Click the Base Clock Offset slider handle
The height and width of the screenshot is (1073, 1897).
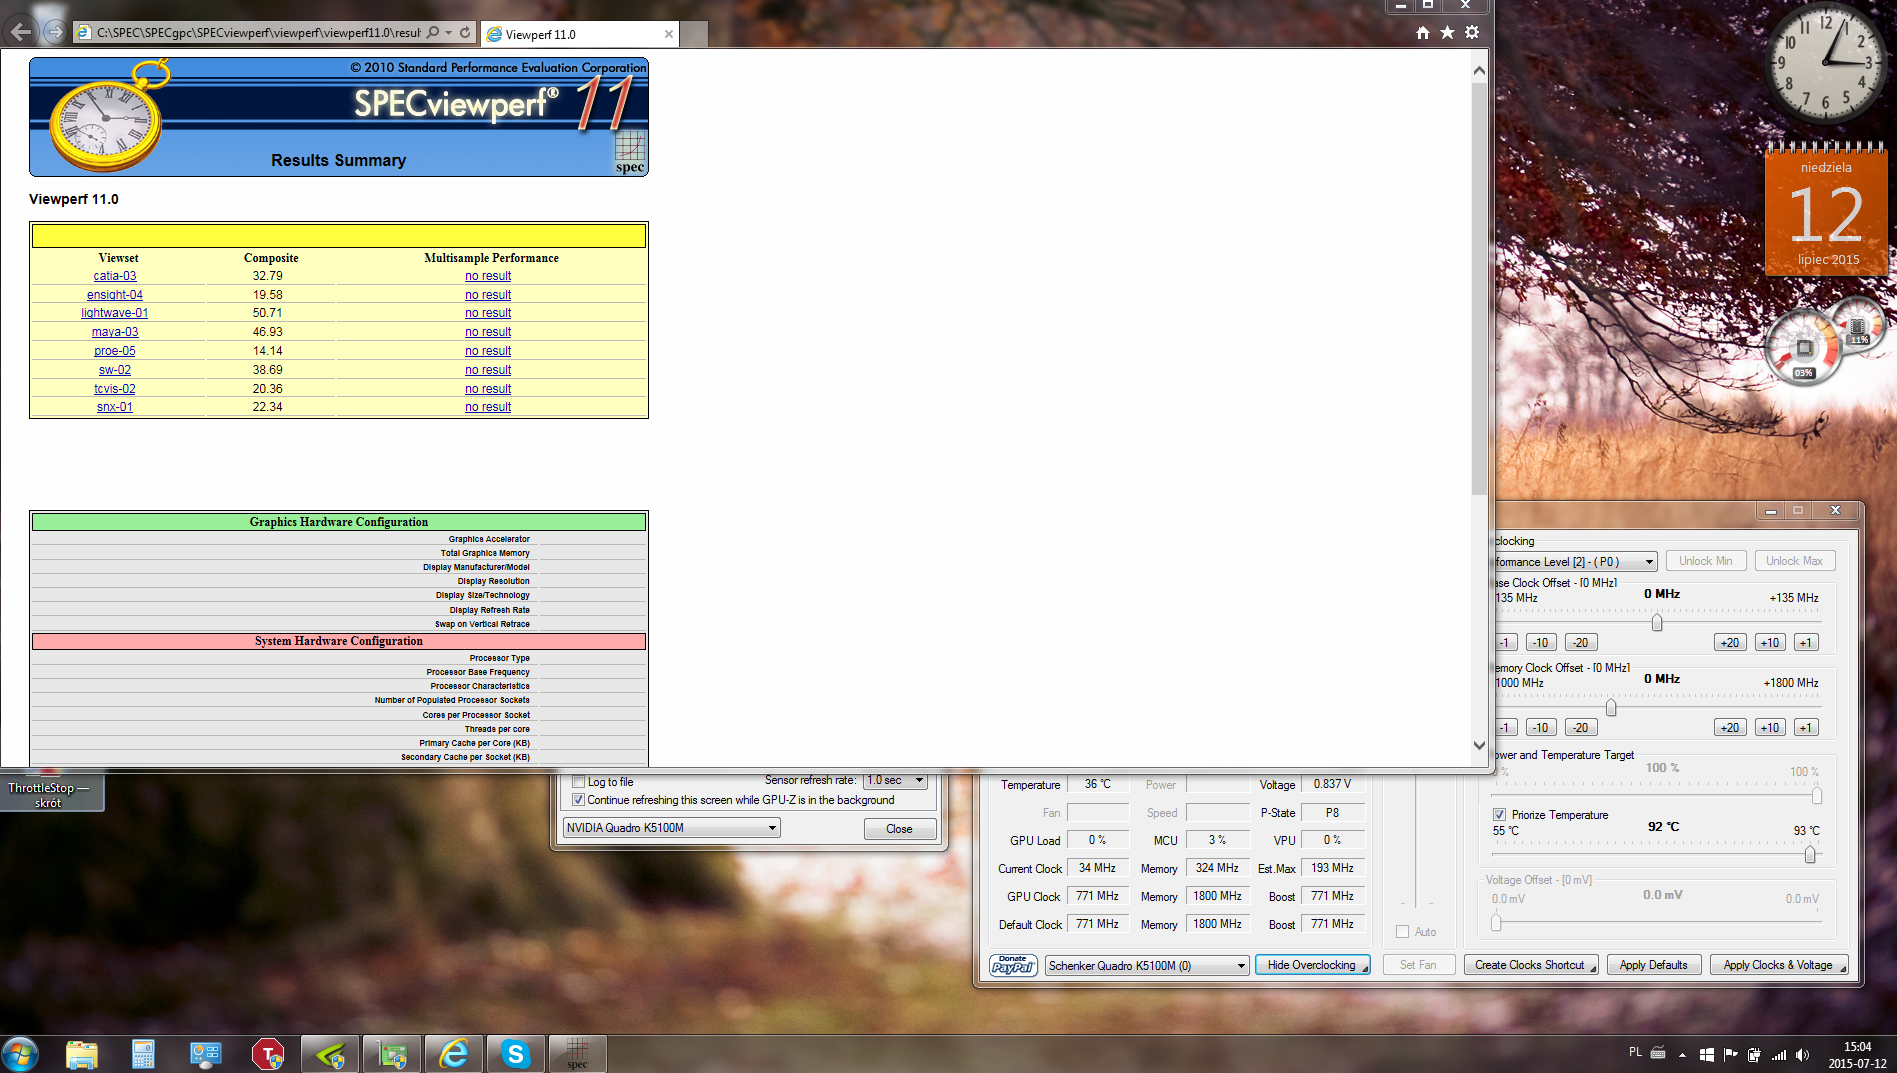(1657, 623)
